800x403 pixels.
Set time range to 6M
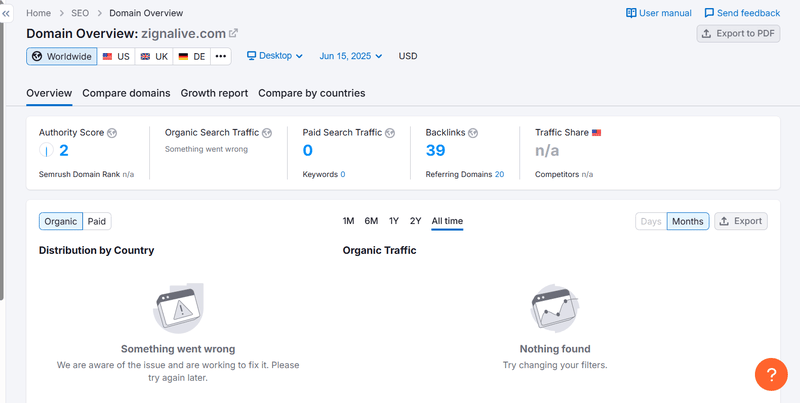[x=371, y=221]
